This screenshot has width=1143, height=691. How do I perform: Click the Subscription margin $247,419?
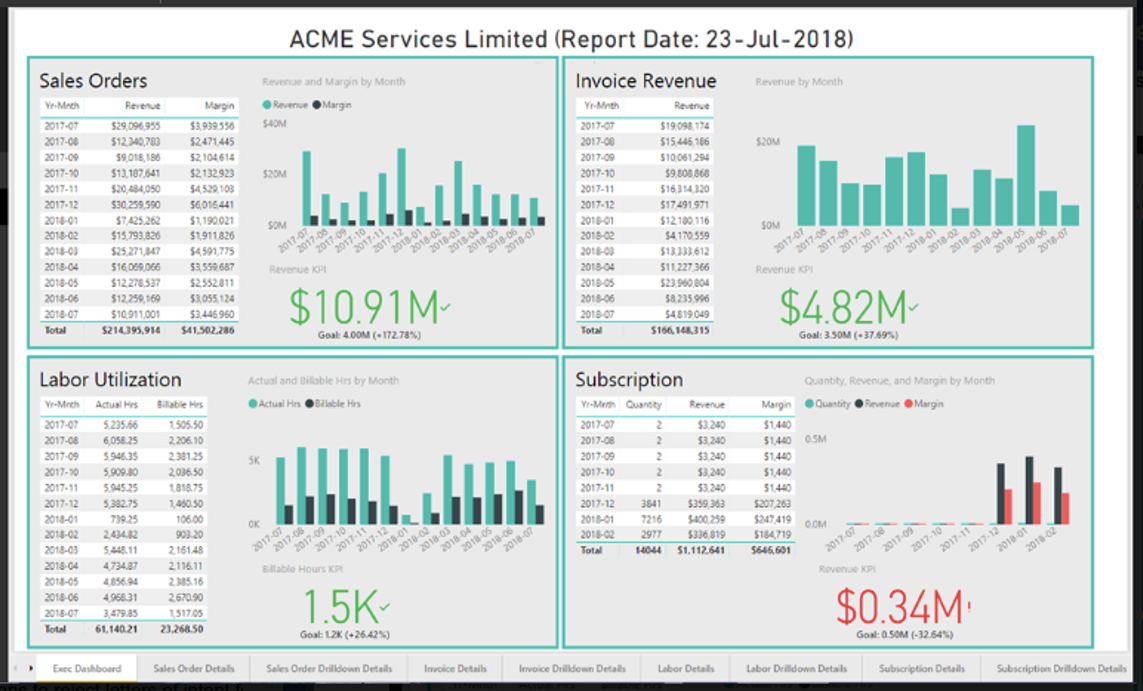coord(772,520)
